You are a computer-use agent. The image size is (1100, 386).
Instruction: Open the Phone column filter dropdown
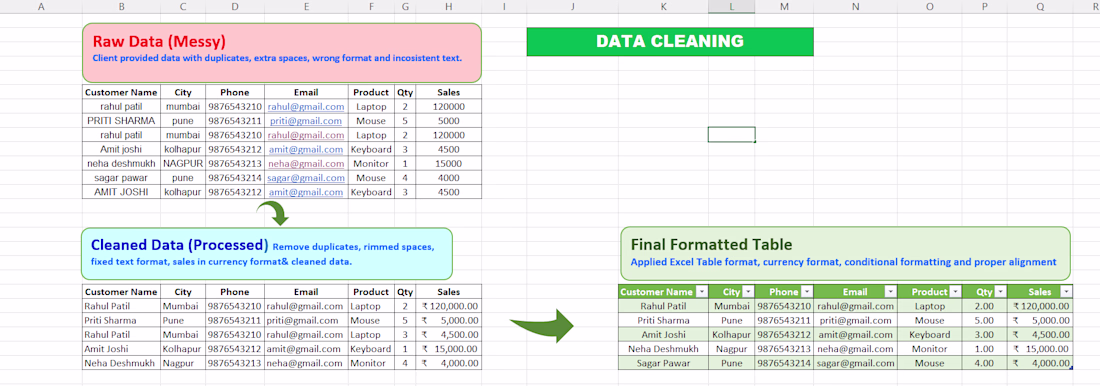[x=807, y=292]
